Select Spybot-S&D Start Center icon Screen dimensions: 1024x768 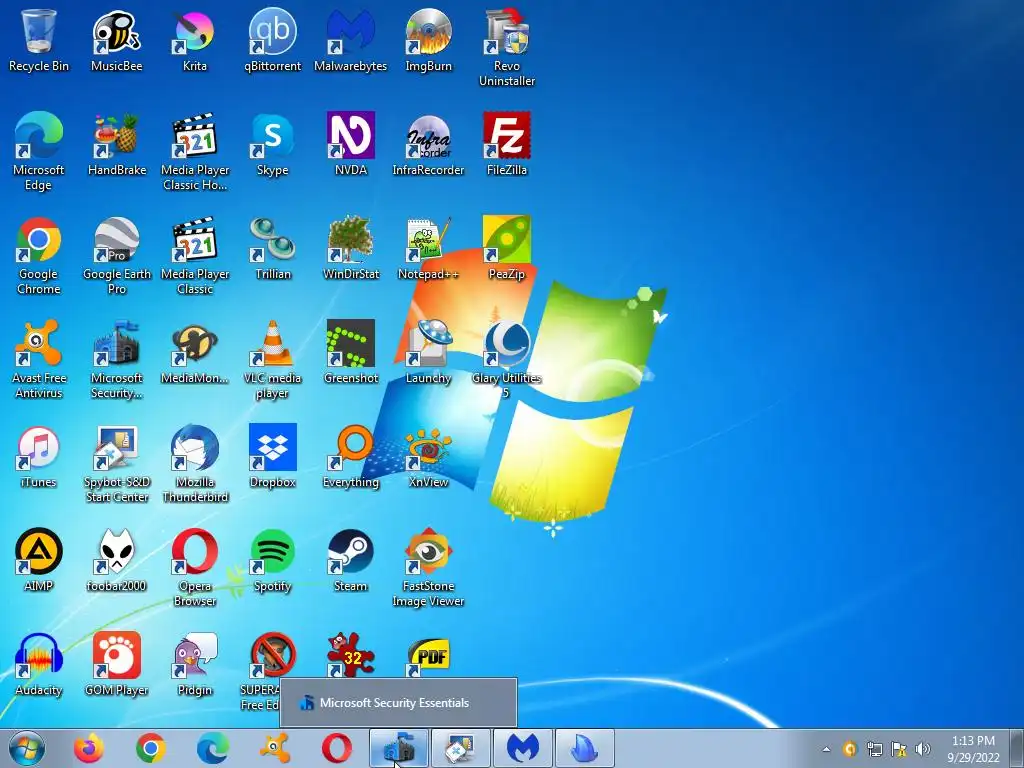click(x=117, y=464)
